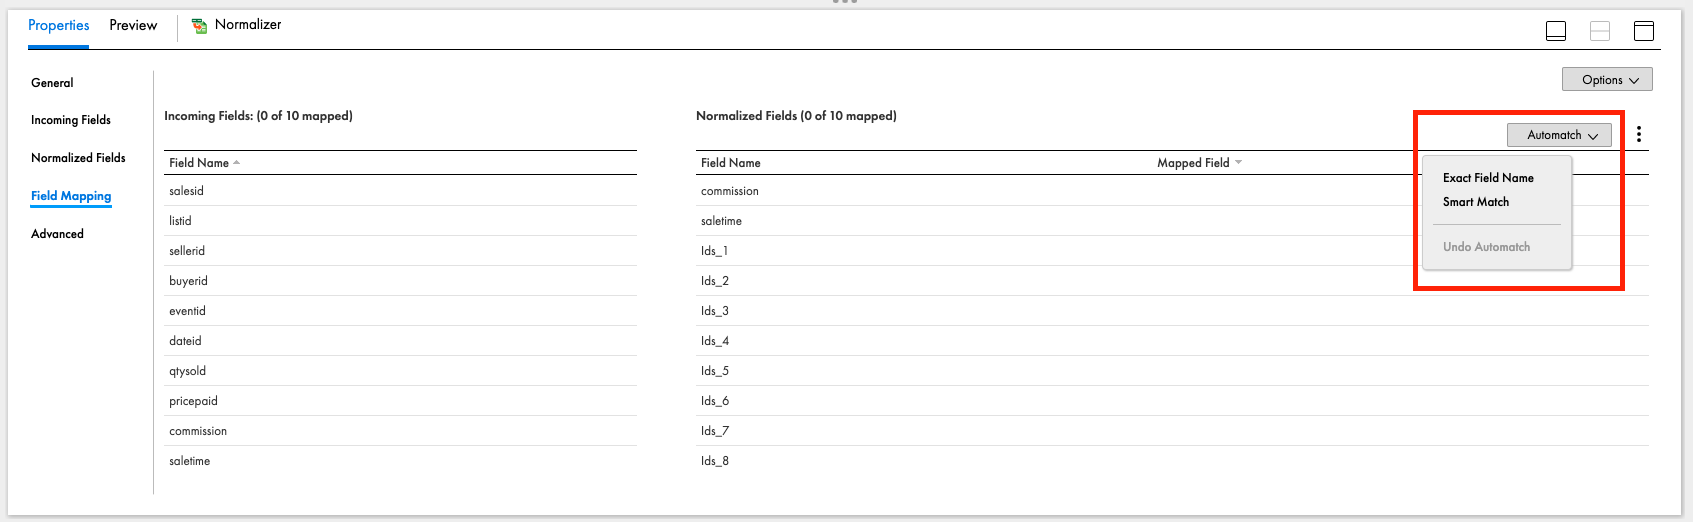Show the Advanced properties section

click(x=57, y=234)
